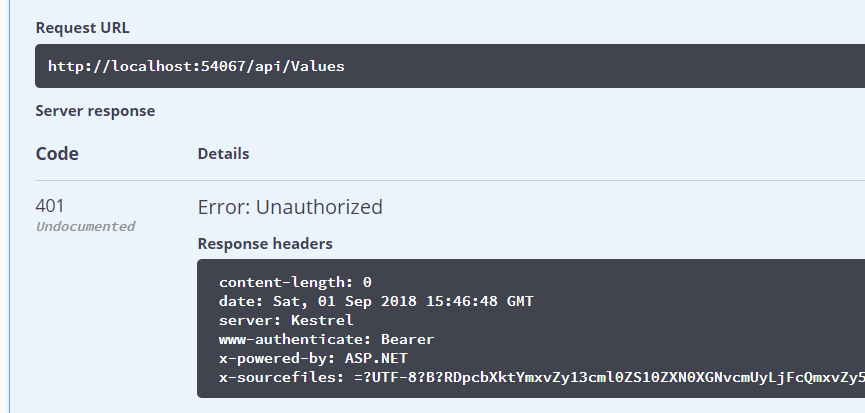Click the Error: Unauthorized message

[290, 207]
